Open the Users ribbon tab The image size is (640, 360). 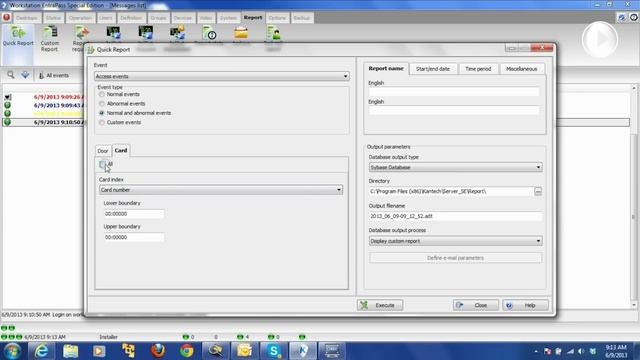[105, 18]
